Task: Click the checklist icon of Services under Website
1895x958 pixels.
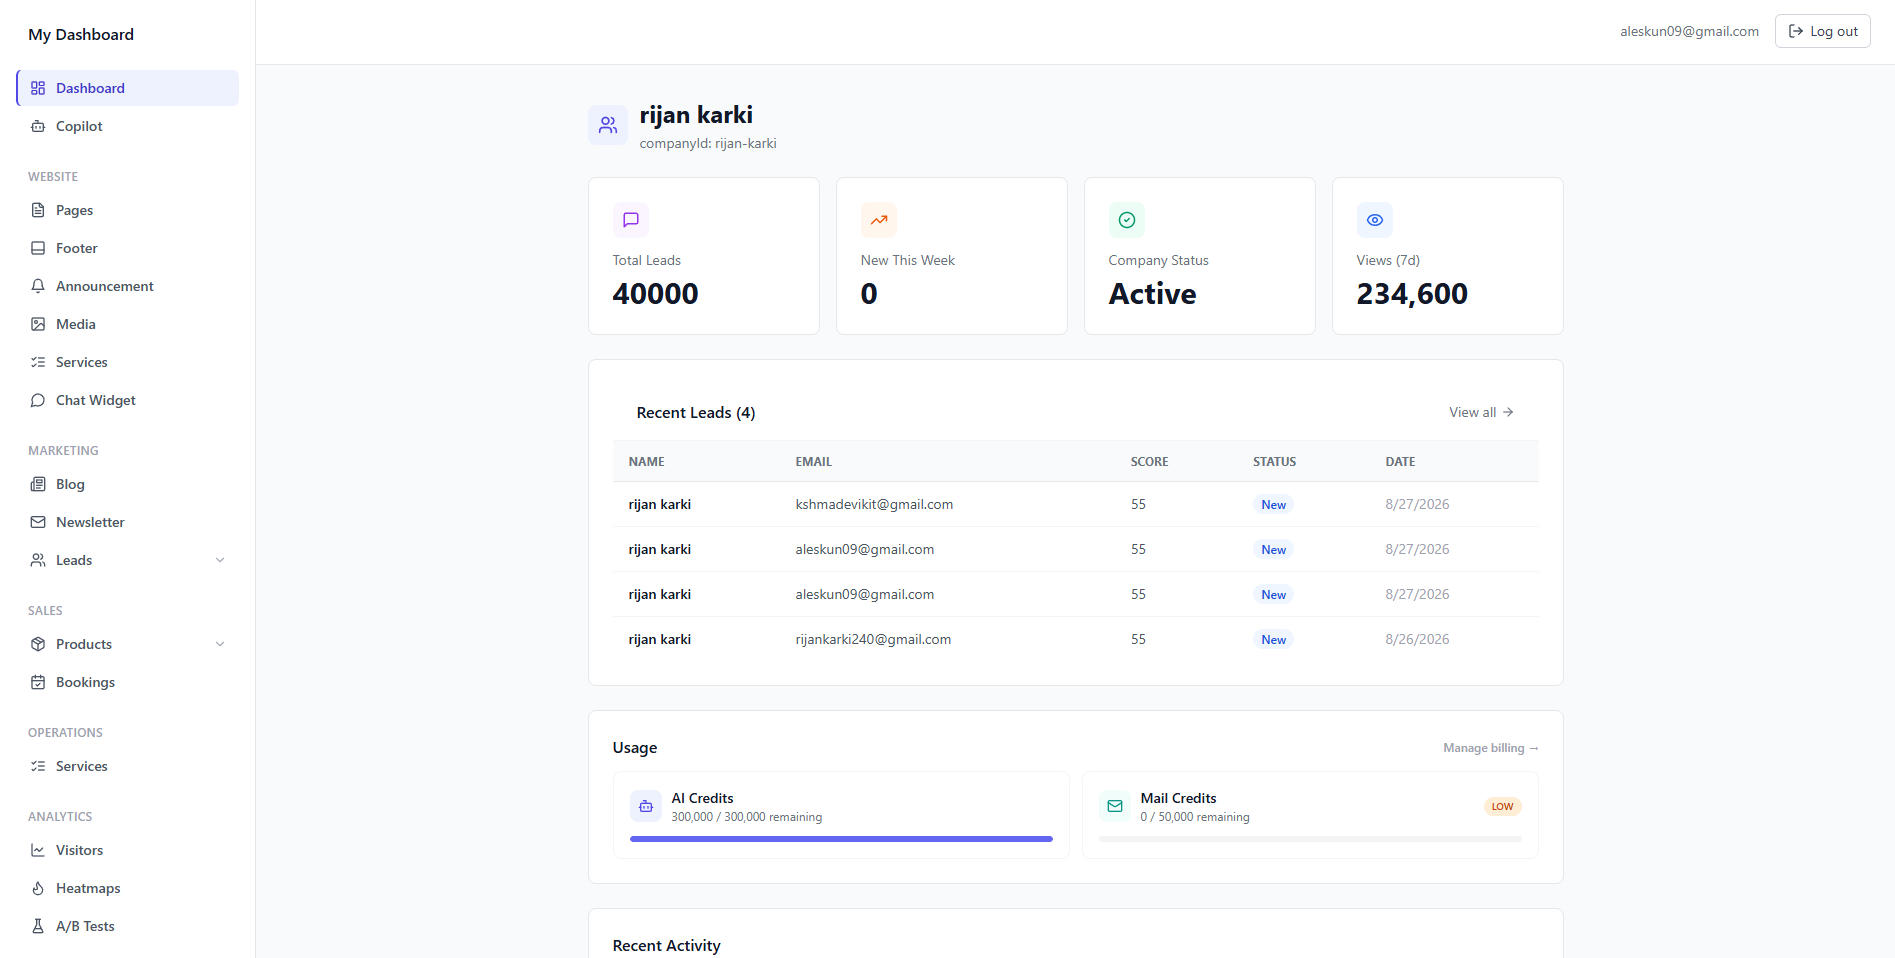Action: point(38,362)
